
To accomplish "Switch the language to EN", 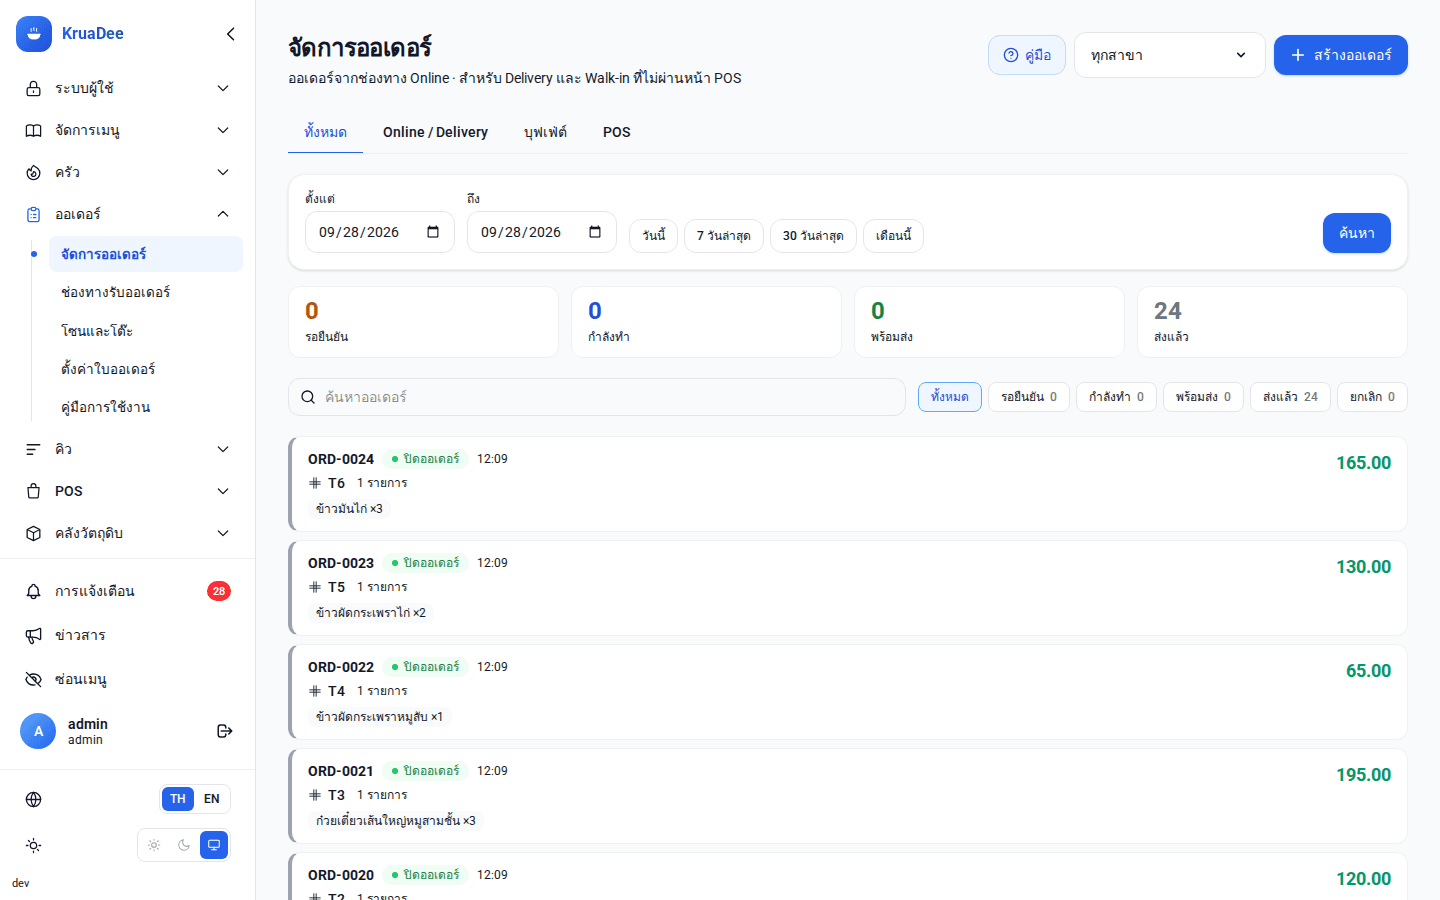I will click(212, 799).
